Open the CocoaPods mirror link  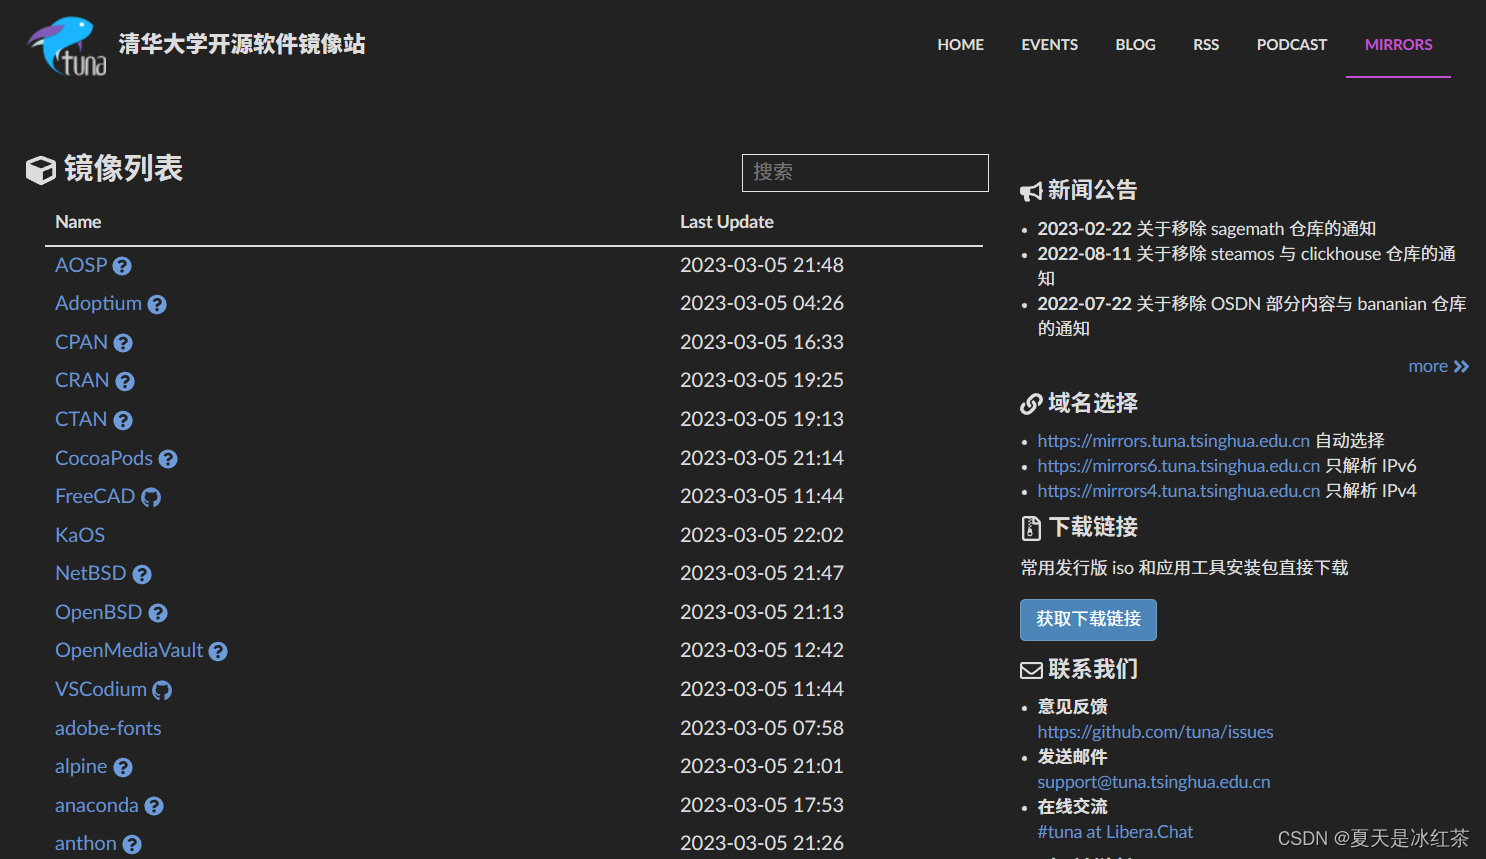click(104, 458)
